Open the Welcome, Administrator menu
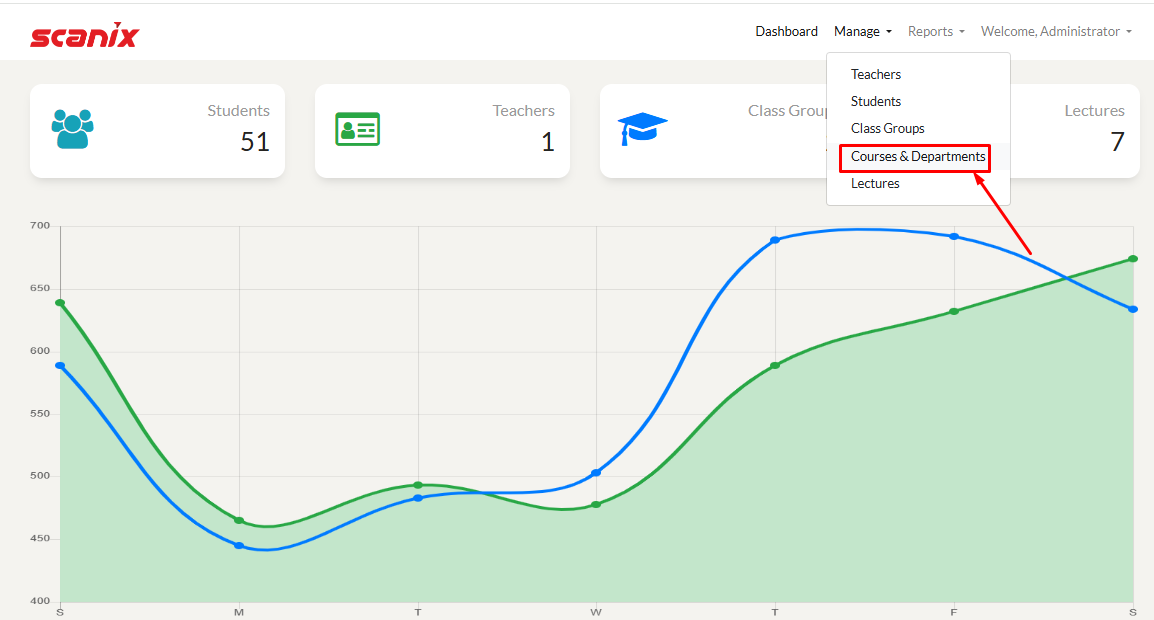The image size is (1154, 620). tap(1056, 32)
